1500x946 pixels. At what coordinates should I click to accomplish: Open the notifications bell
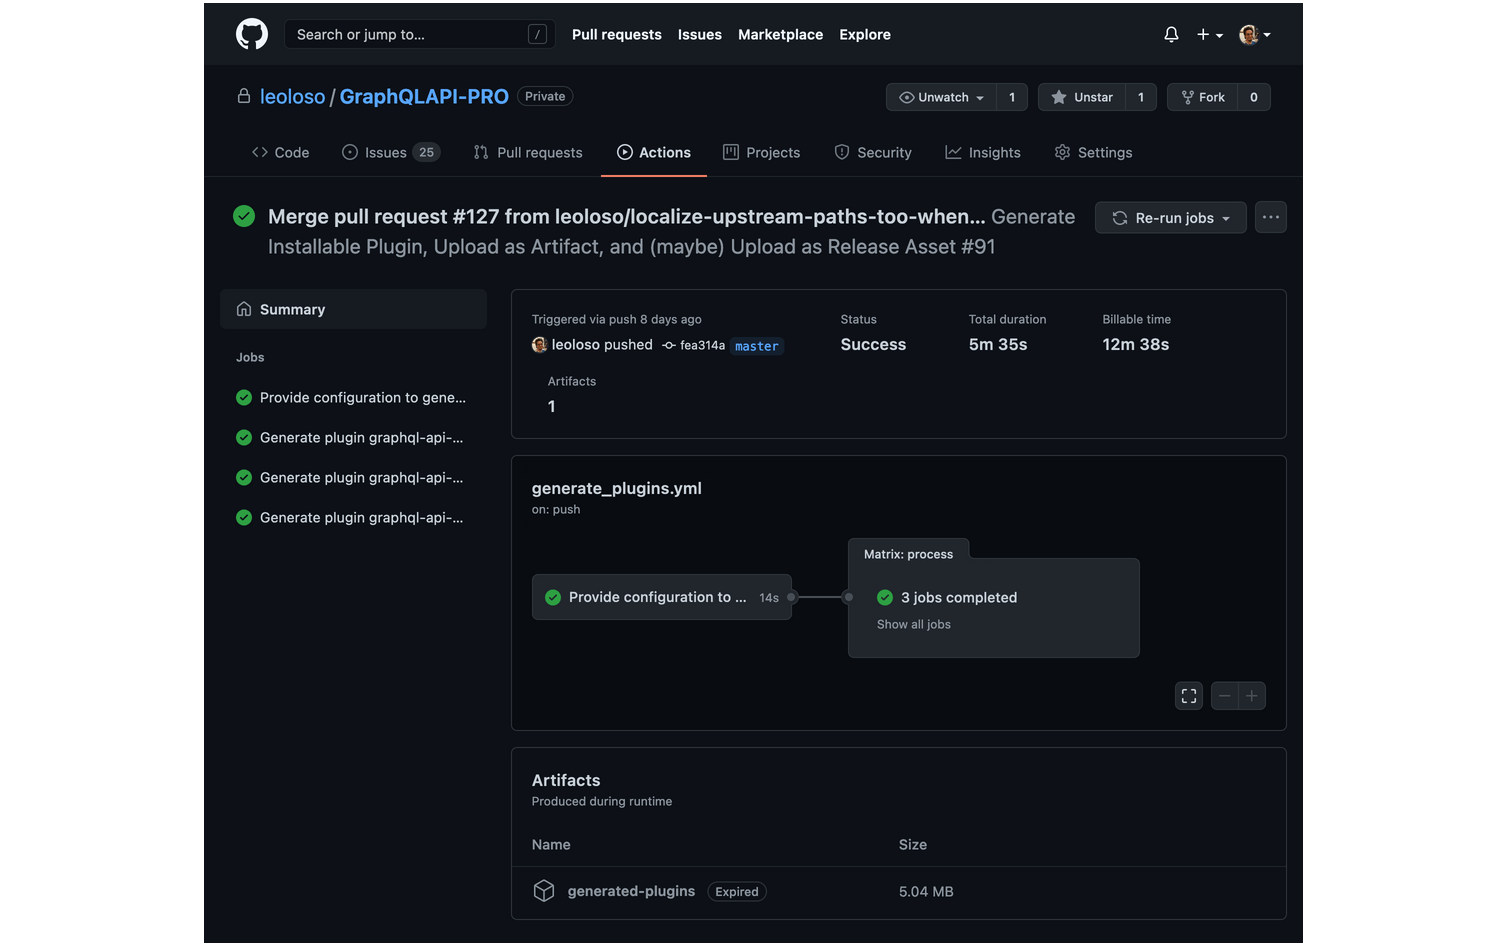pos(1171,34)
